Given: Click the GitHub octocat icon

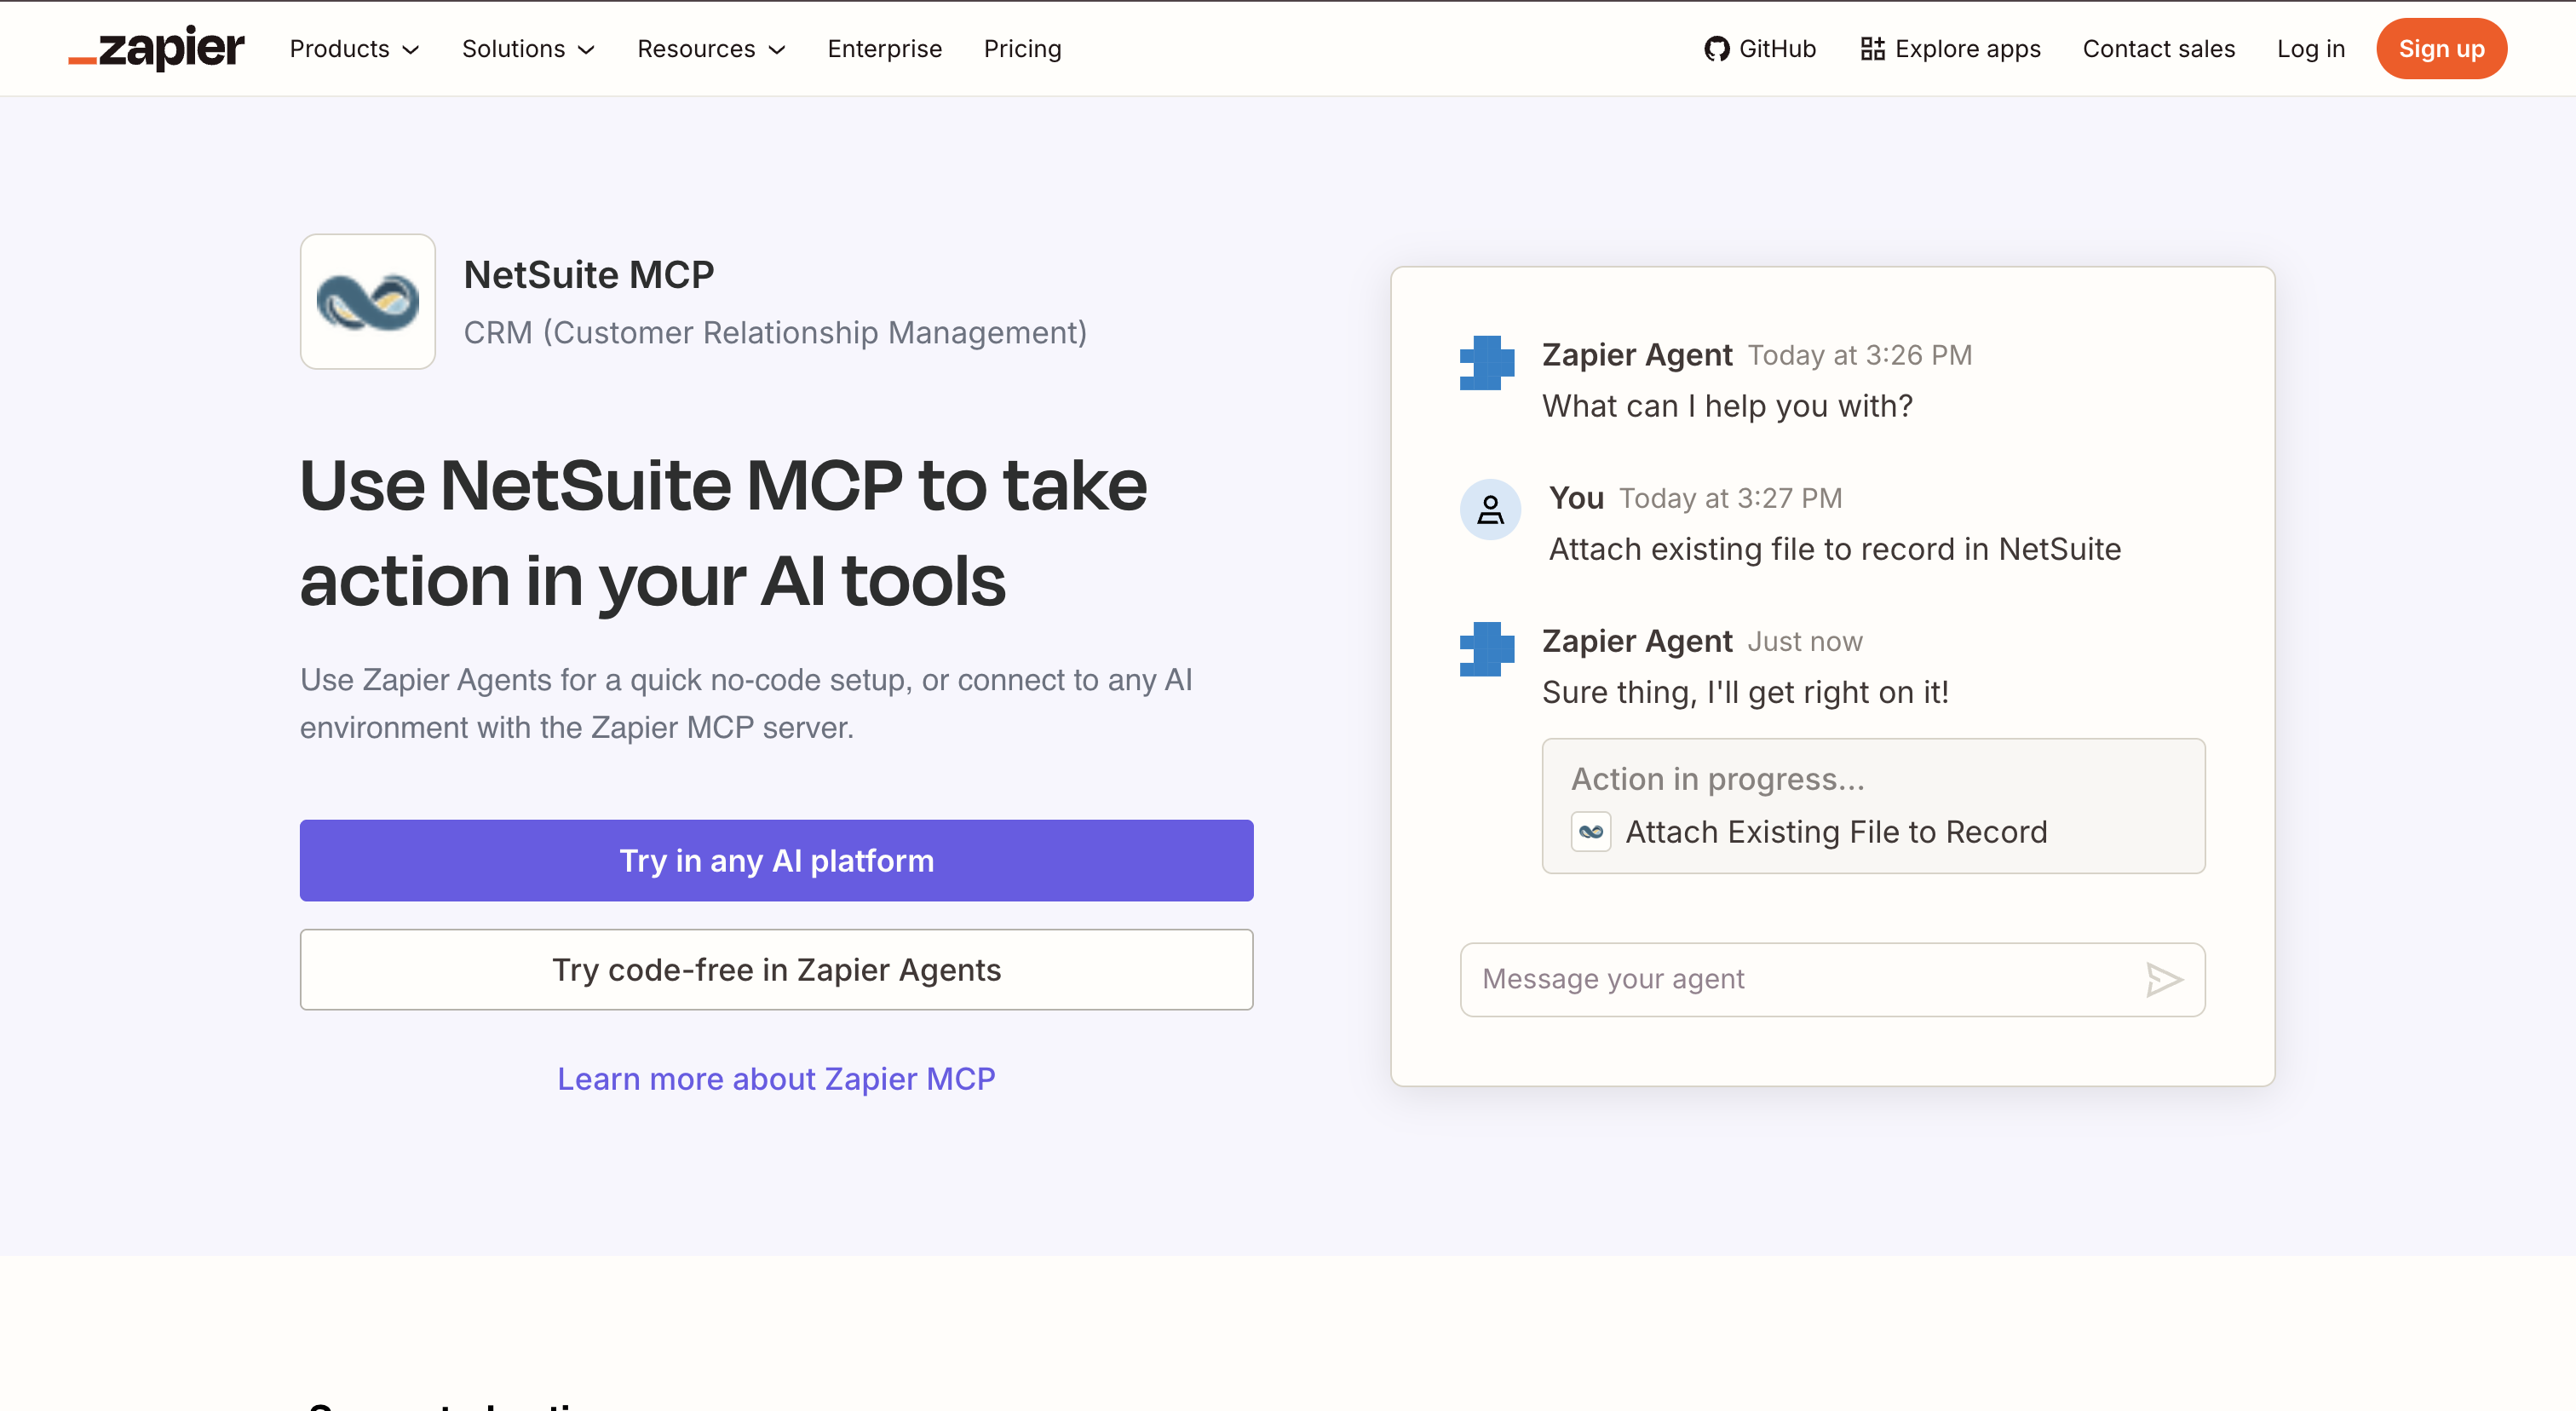Looking at the screenshot, I should coord(1717,49).
